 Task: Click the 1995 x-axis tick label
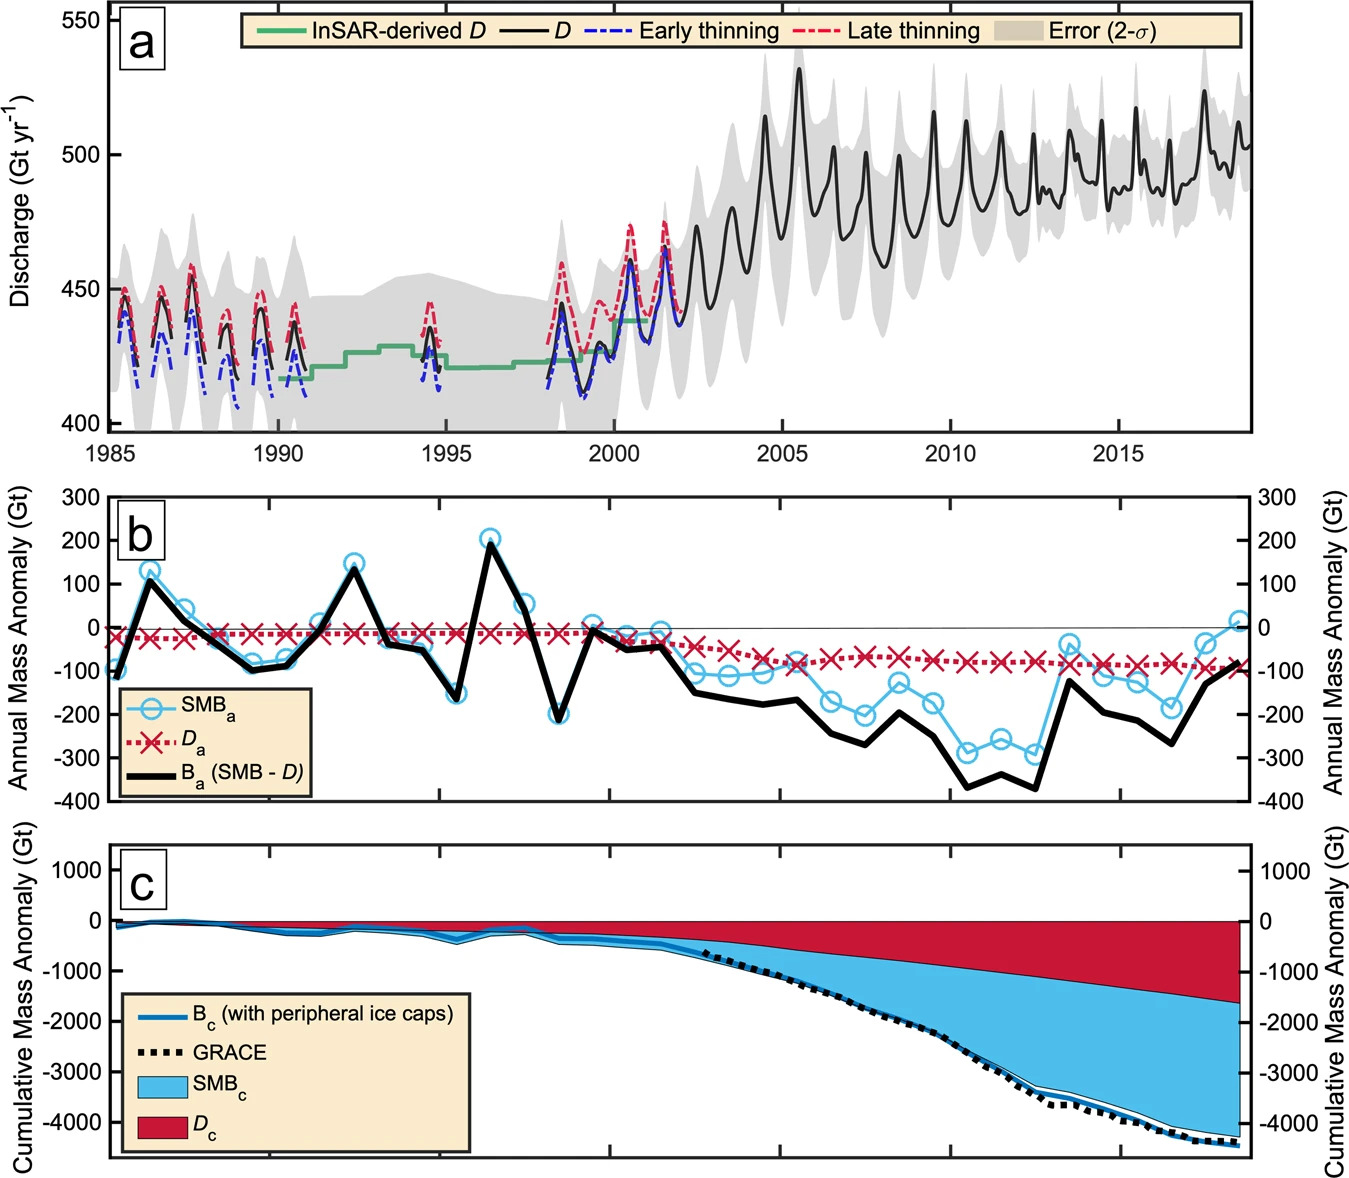(x=446, y=455)
